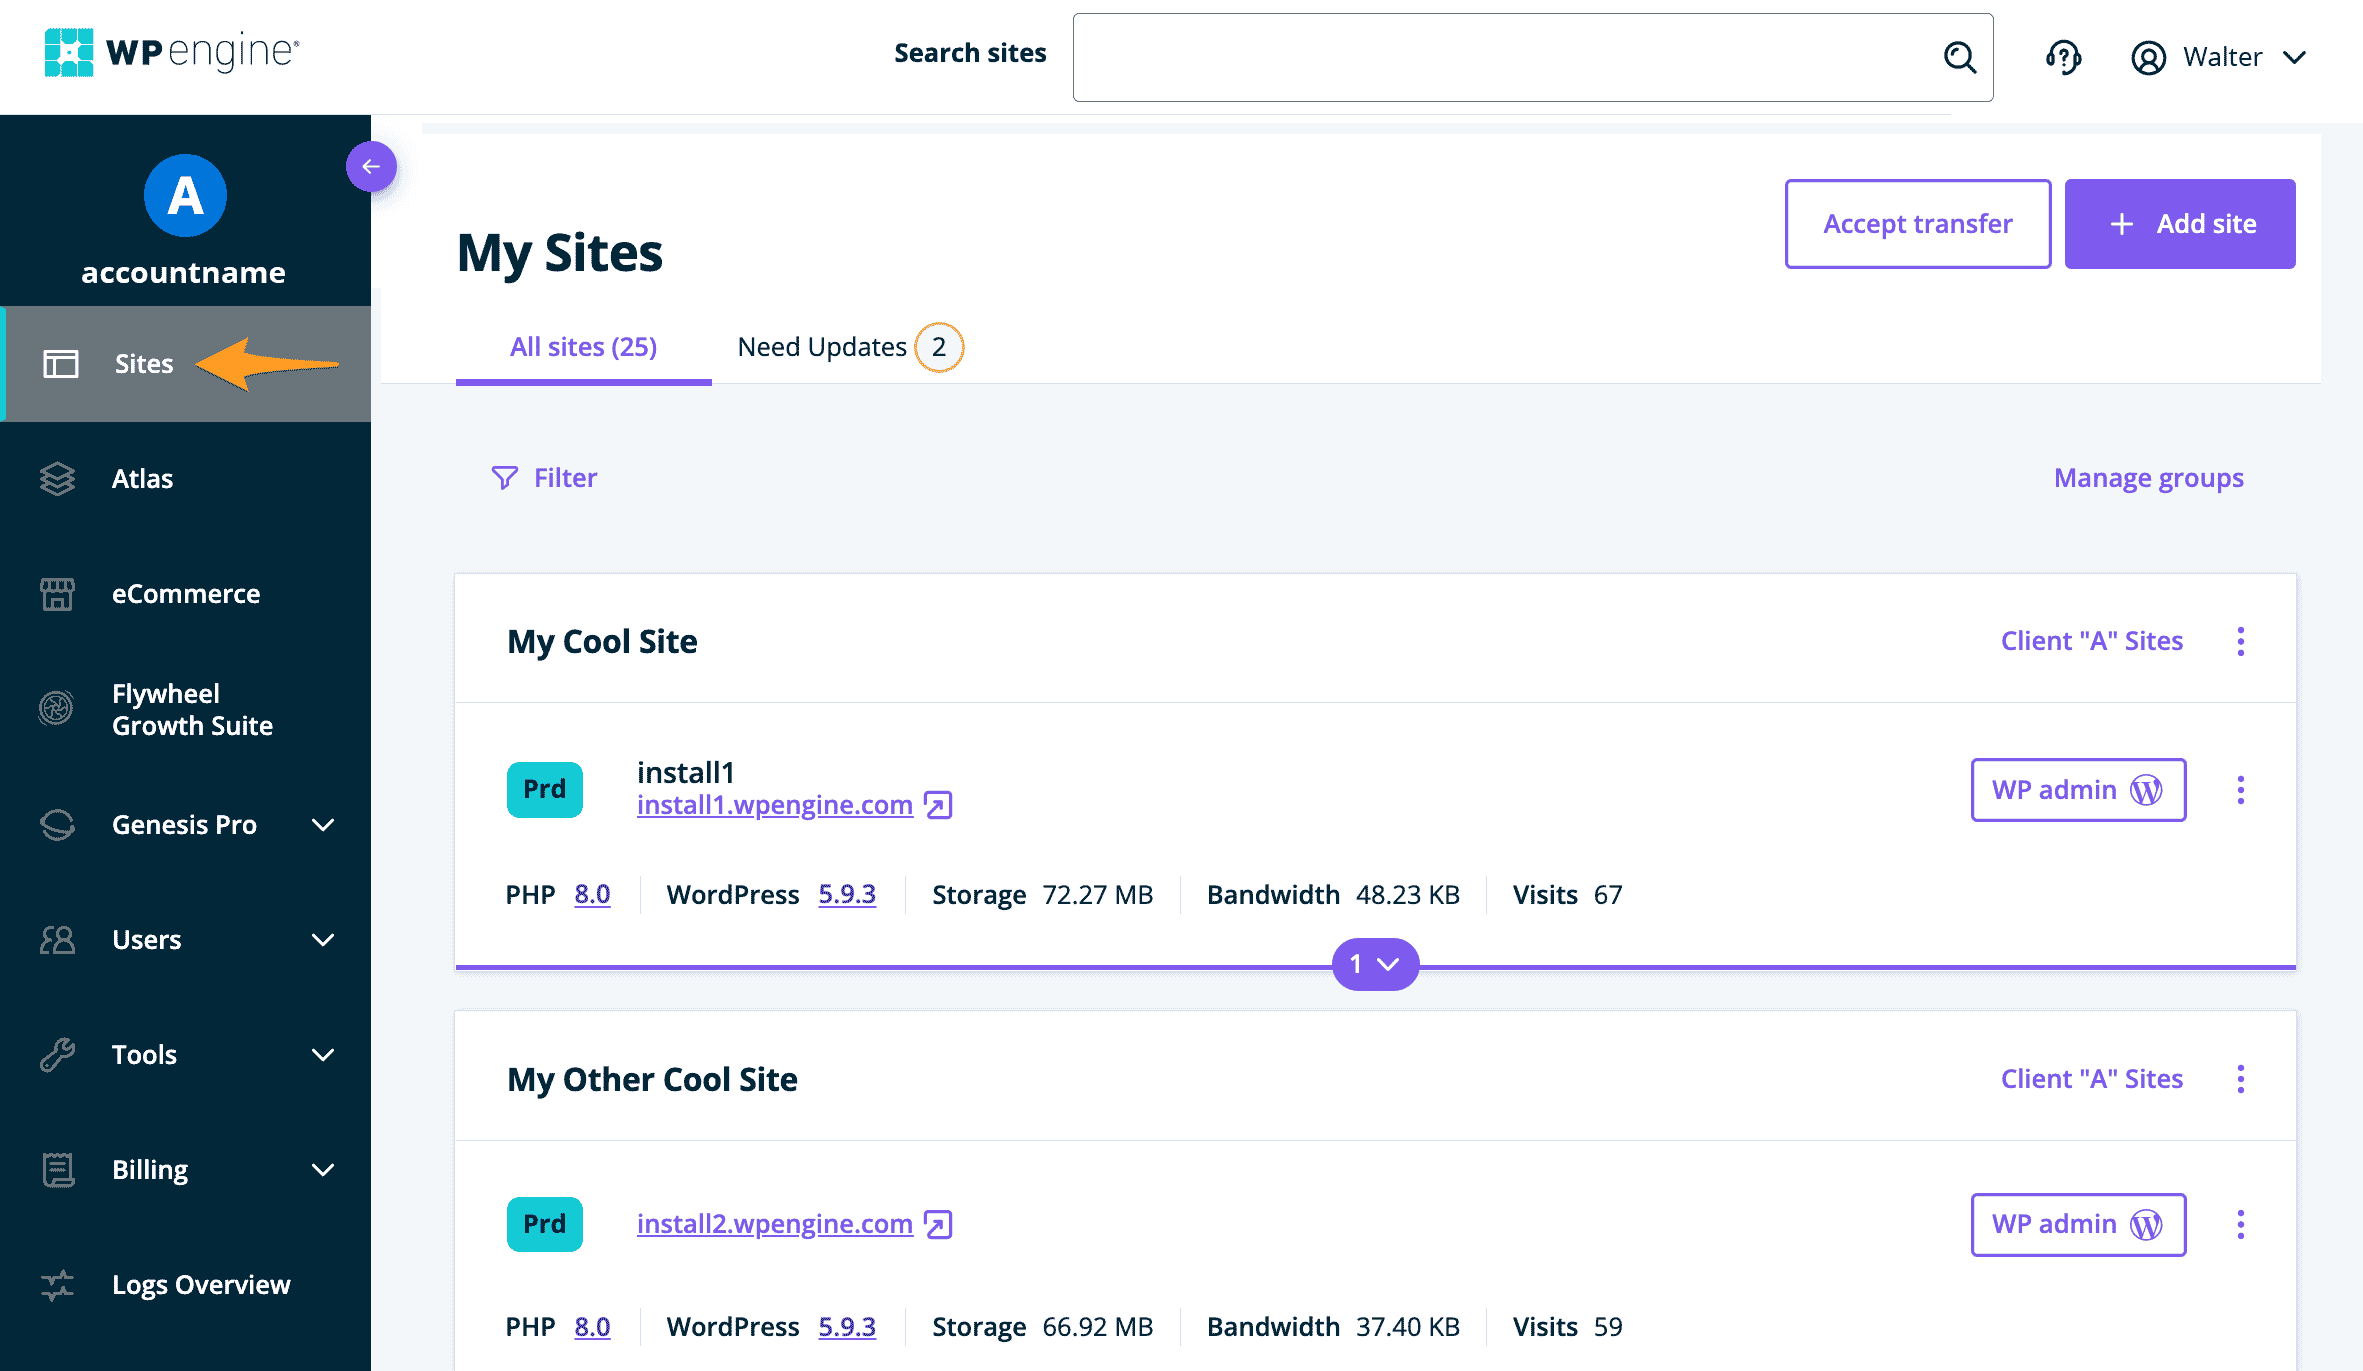The height and width of the screenshot is (1371, 2363).
Task: Open the Walter user dropdown
Action: coord(2220,57)
